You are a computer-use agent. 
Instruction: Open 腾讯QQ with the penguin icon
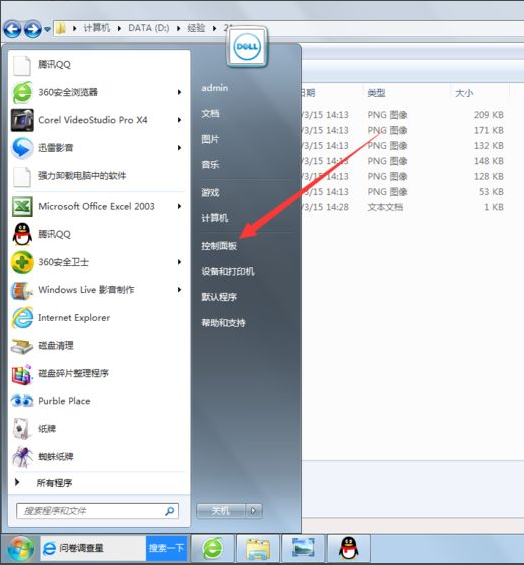click(x=97, y=234)
